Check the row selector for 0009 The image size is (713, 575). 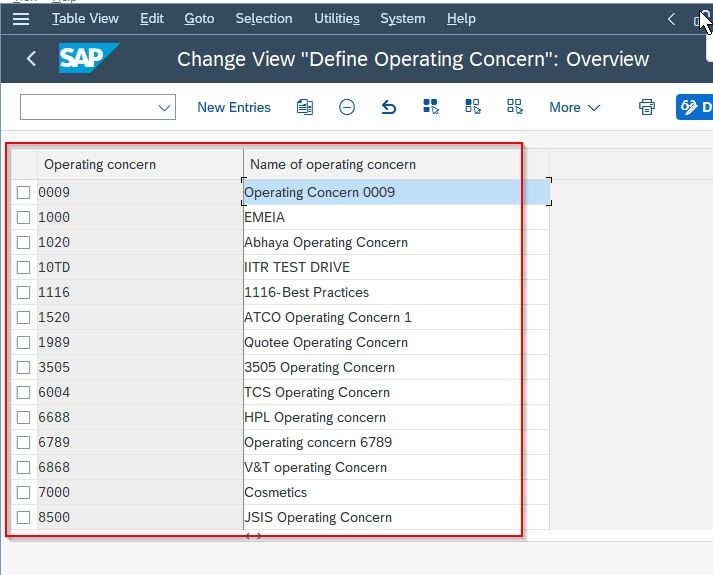coord(24,192)
